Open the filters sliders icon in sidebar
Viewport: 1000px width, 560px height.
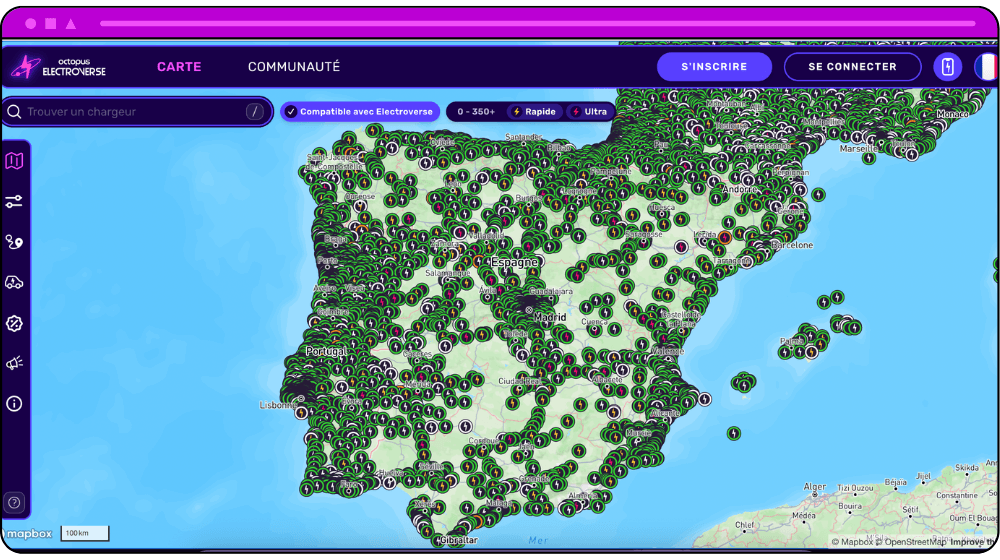tap(14, 202)
